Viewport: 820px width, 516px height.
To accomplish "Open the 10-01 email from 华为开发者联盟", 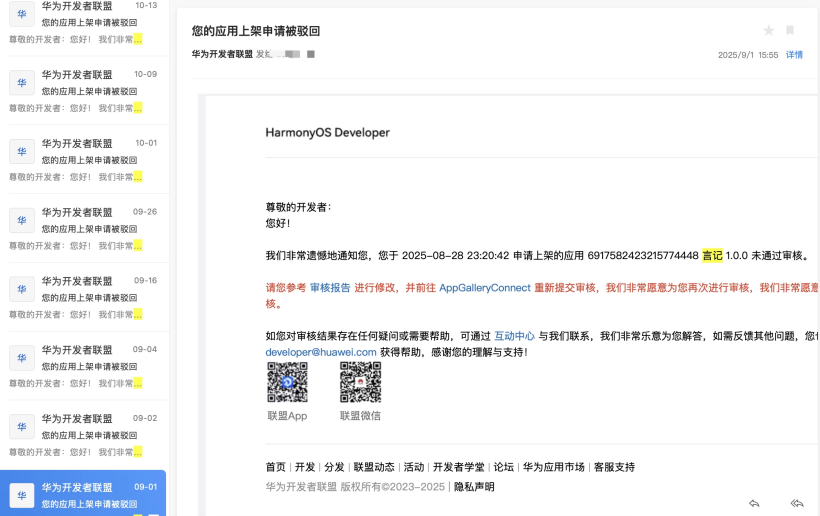I will point(84,159).
